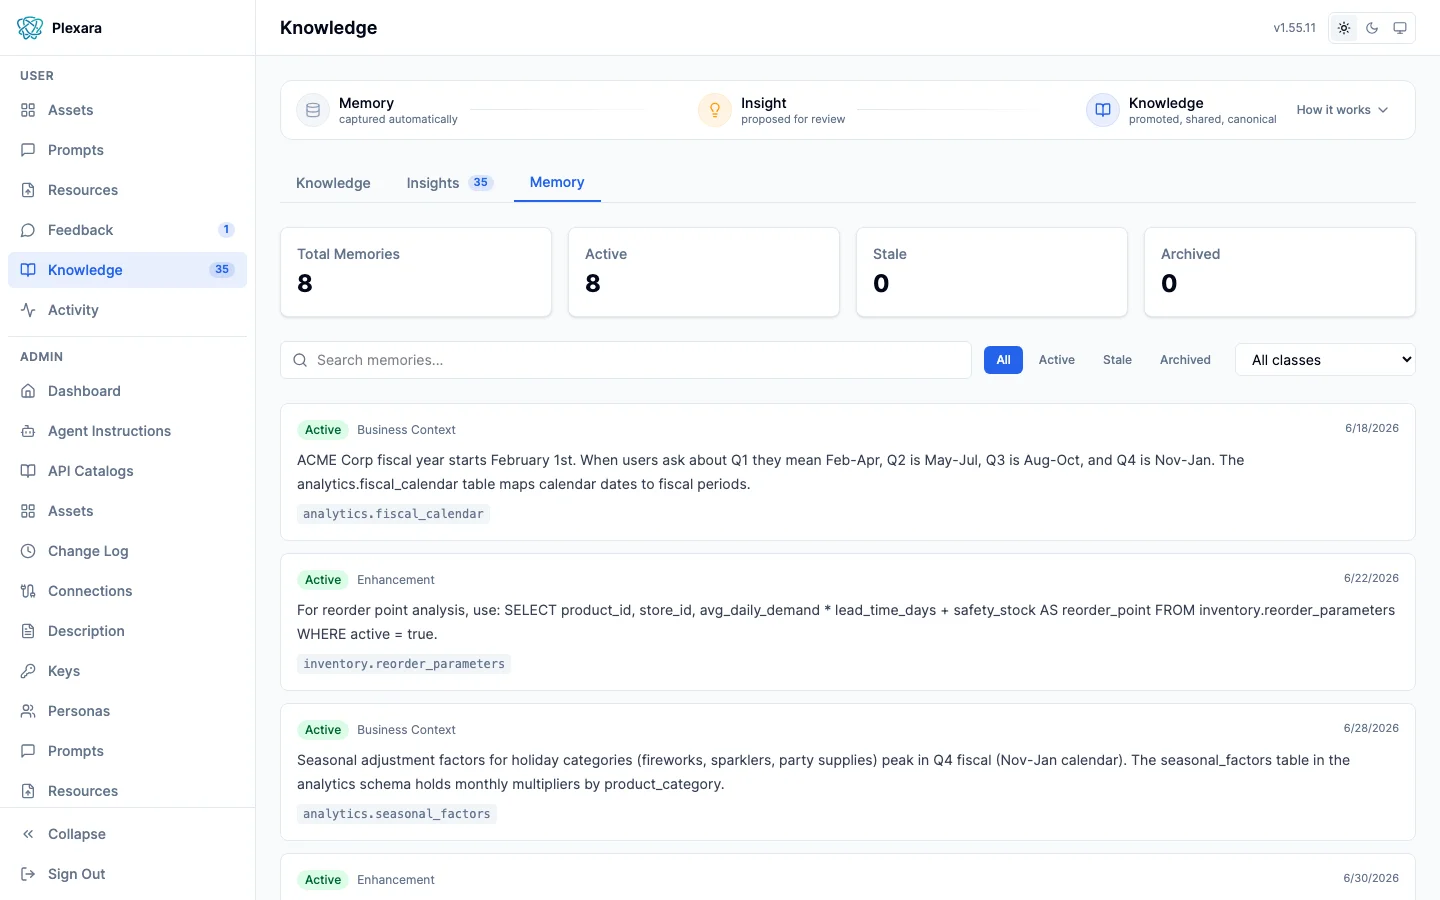Viewport: 1440px width, 900px height.
Task: Expand the How it works section
Action: pos(1342,110)
